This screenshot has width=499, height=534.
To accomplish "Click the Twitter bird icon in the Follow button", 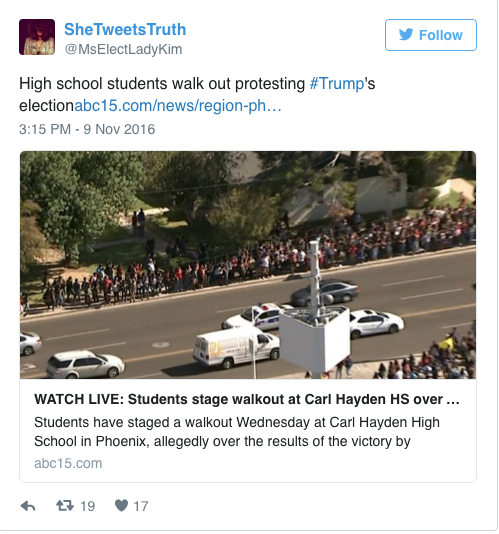I will pyautogui.click(x=406, y=35).
